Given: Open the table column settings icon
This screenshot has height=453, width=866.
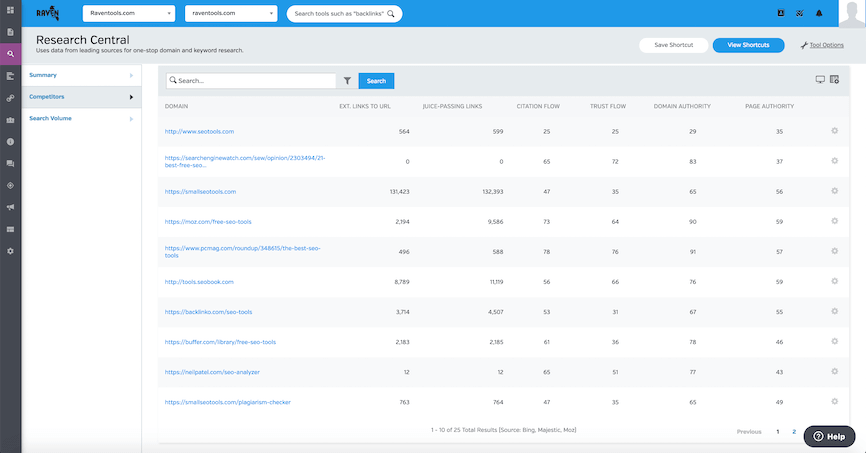Looking at the screenshot, I should point(835,80).
